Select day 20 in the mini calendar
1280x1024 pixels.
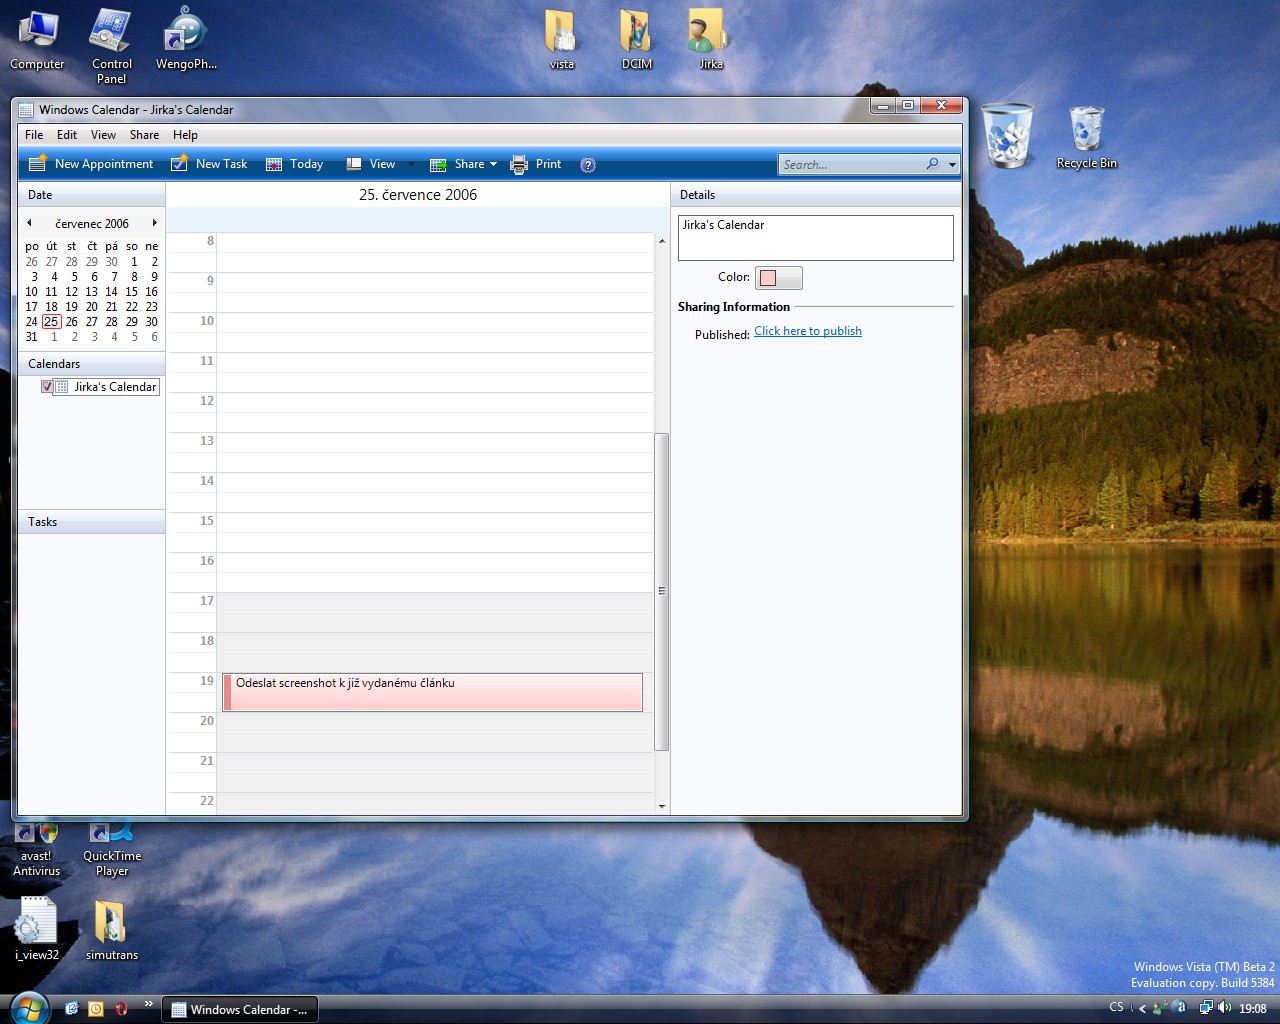click(92, 307)
